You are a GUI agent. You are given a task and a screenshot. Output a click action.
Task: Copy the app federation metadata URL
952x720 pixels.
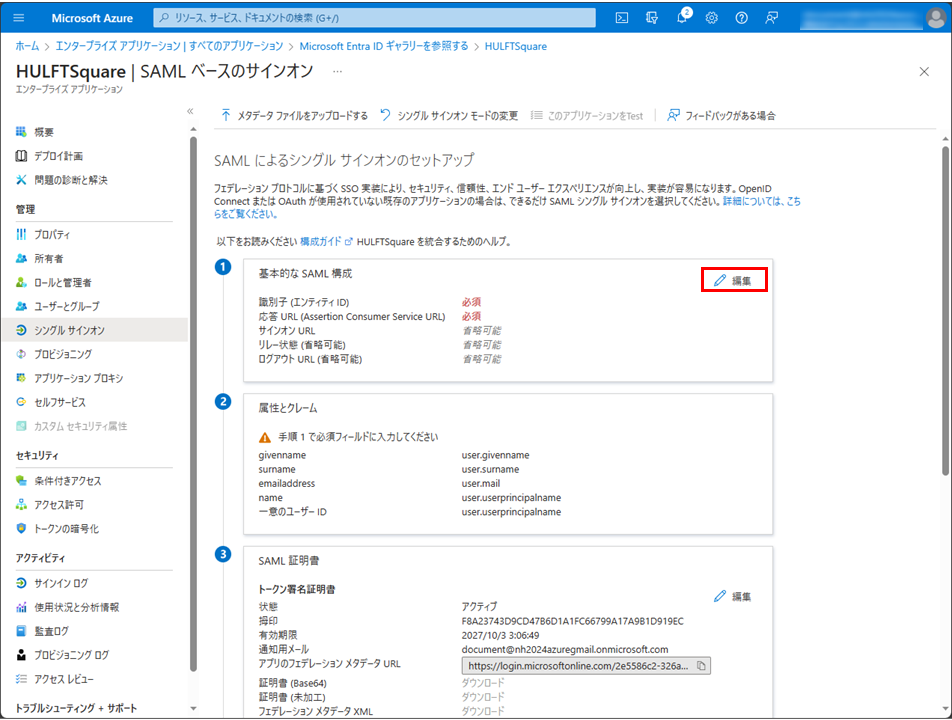(701, 665)
